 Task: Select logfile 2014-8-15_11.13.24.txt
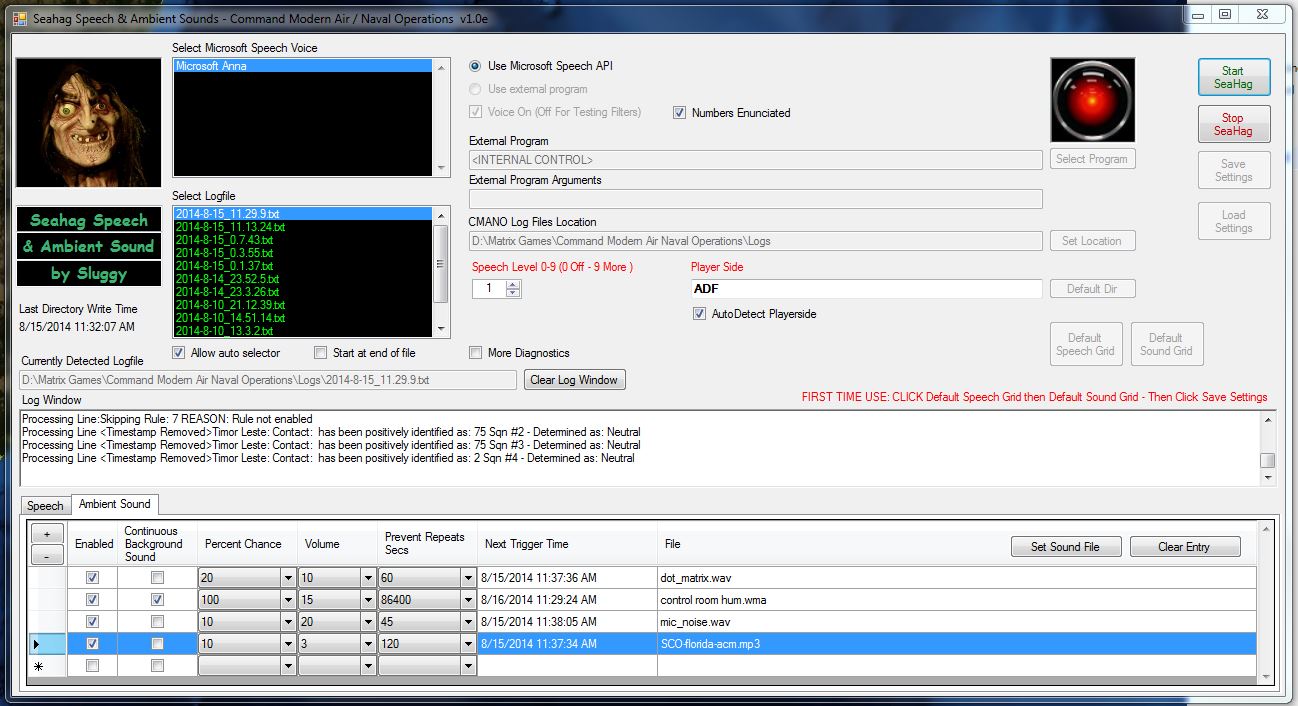(303, 227)
